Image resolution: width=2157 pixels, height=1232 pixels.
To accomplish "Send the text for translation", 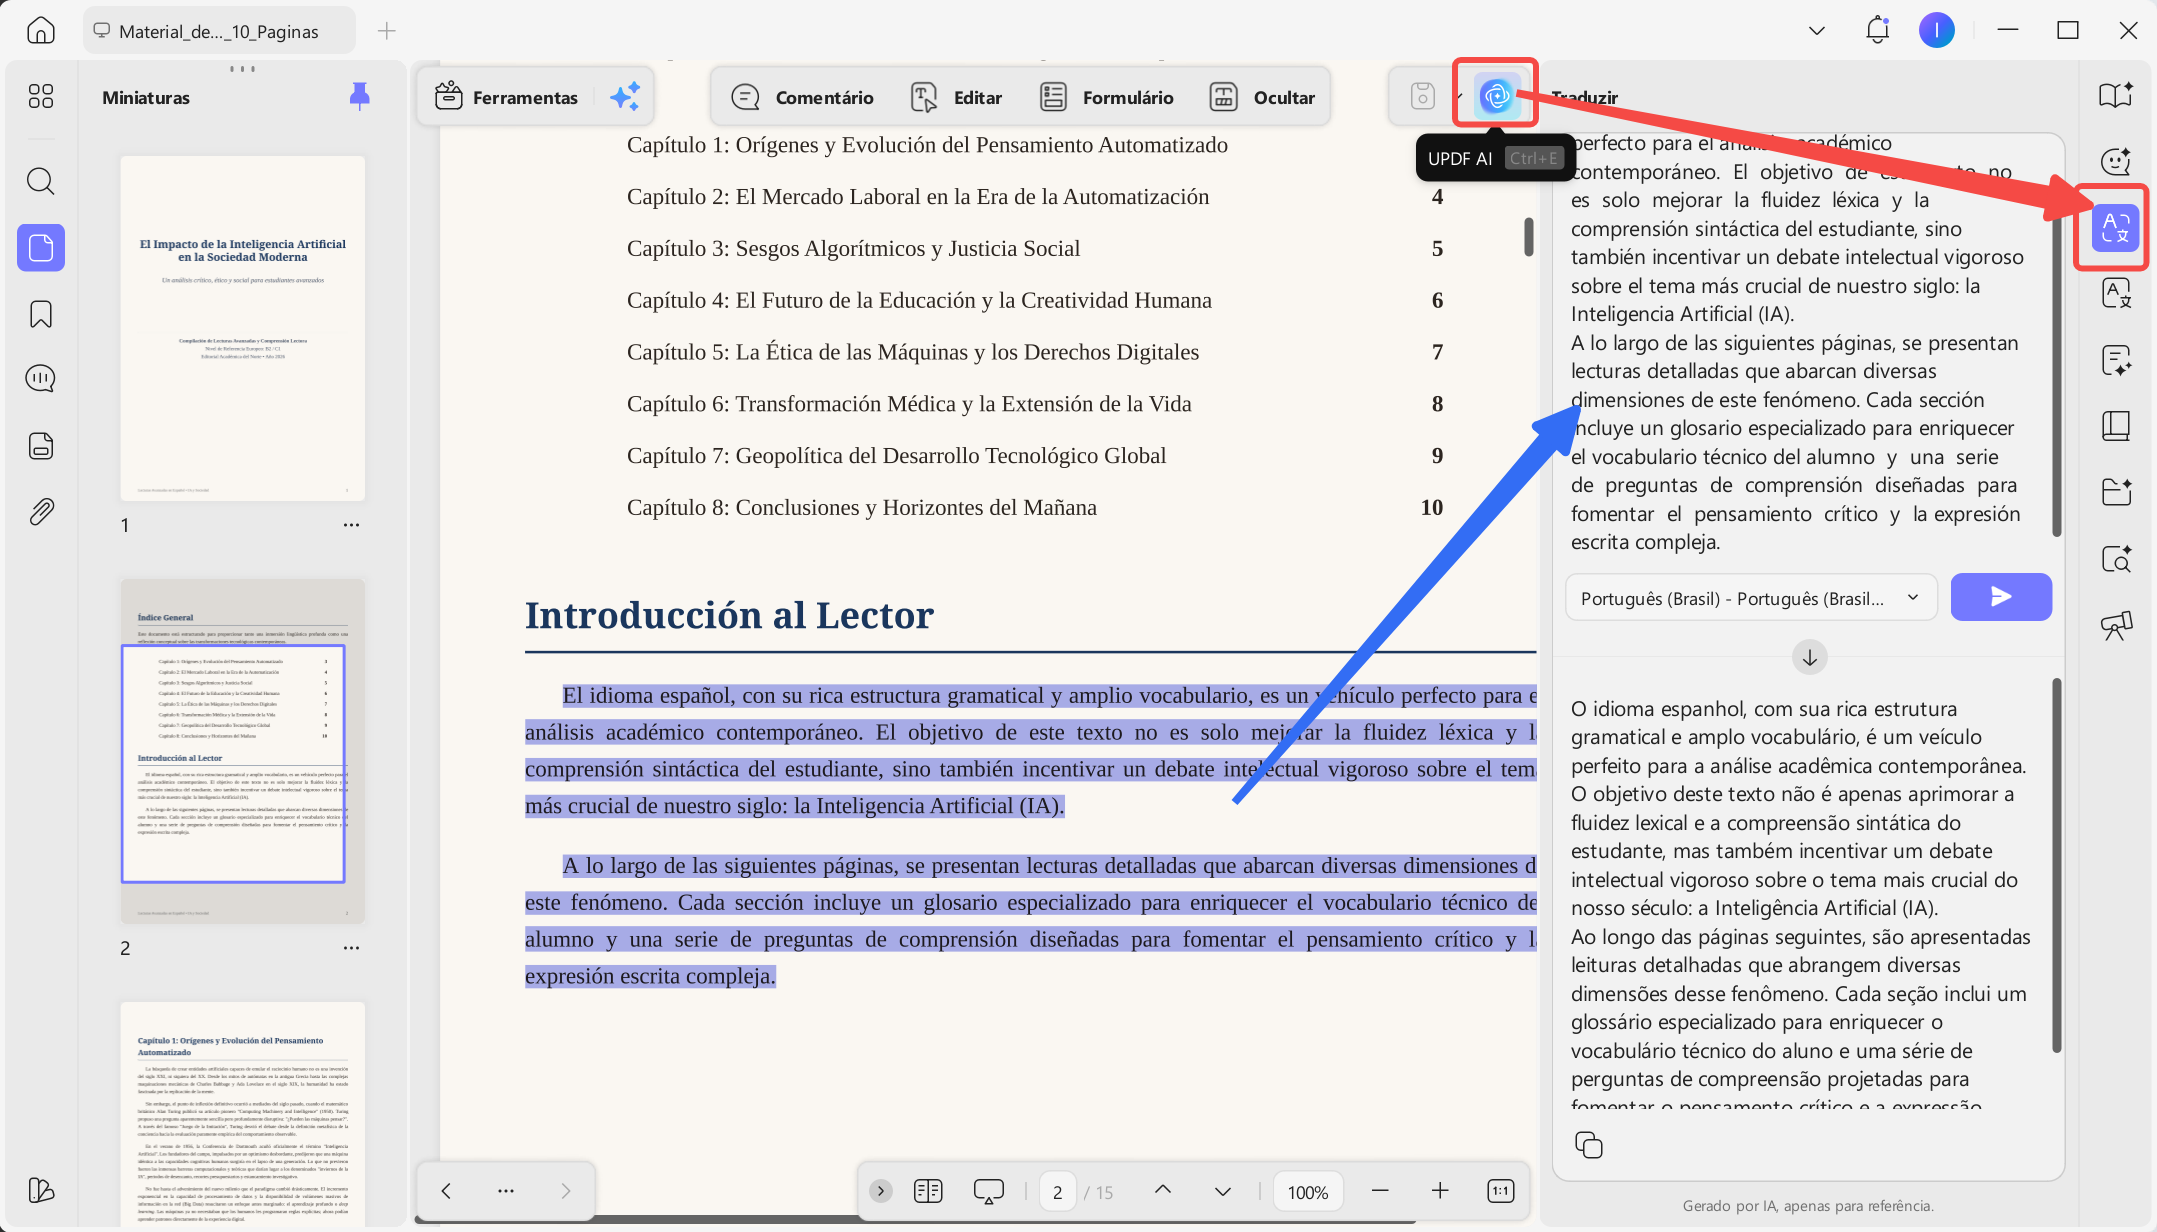I will pyautogui.click(x=2001, y=597).
